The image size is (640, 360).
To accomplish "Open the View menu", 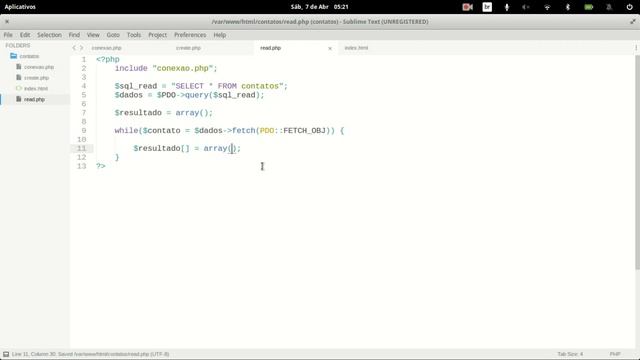I will click(x=93, y=35).
